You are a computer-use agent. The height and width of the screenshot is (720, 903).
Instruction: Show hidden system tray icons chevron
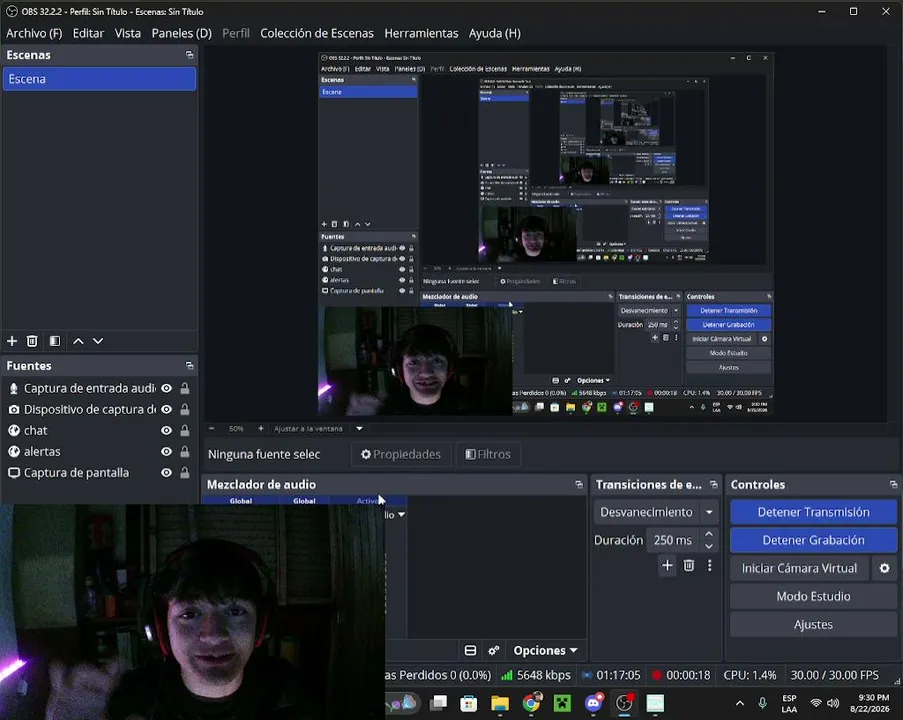[x=740, y=703]
